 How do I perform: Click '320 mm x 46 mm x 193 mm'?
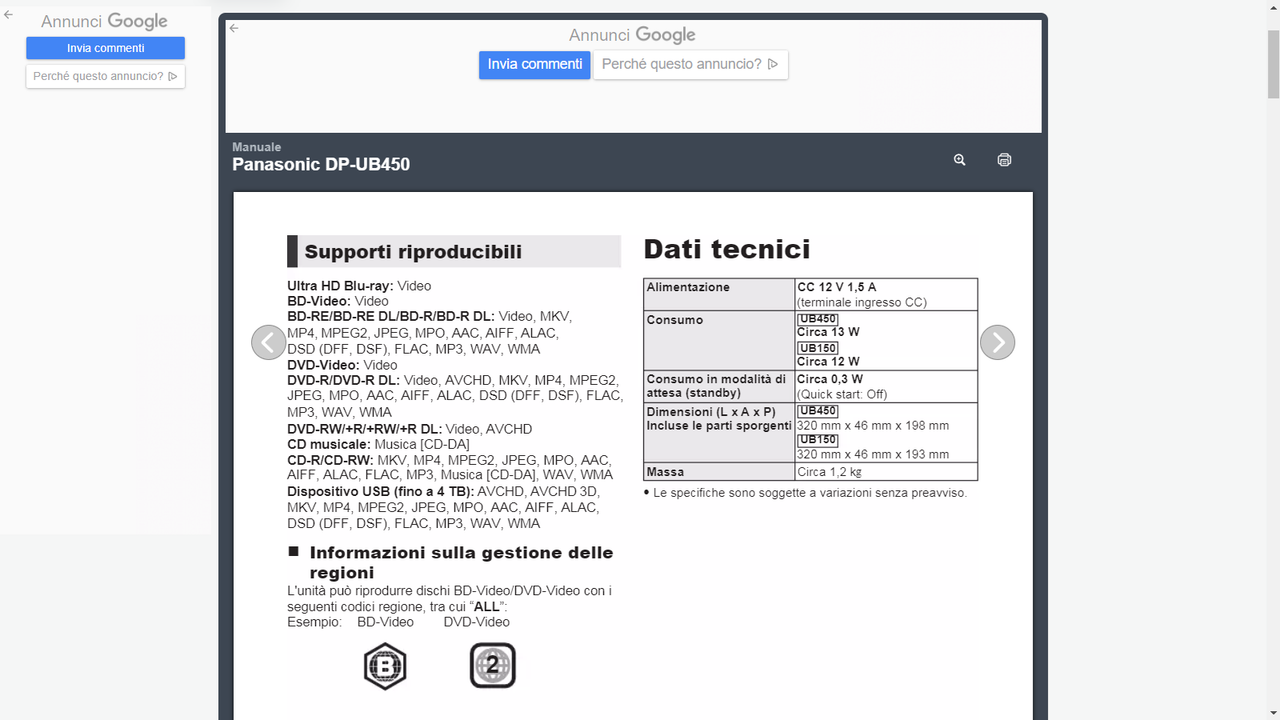[873, 455]
